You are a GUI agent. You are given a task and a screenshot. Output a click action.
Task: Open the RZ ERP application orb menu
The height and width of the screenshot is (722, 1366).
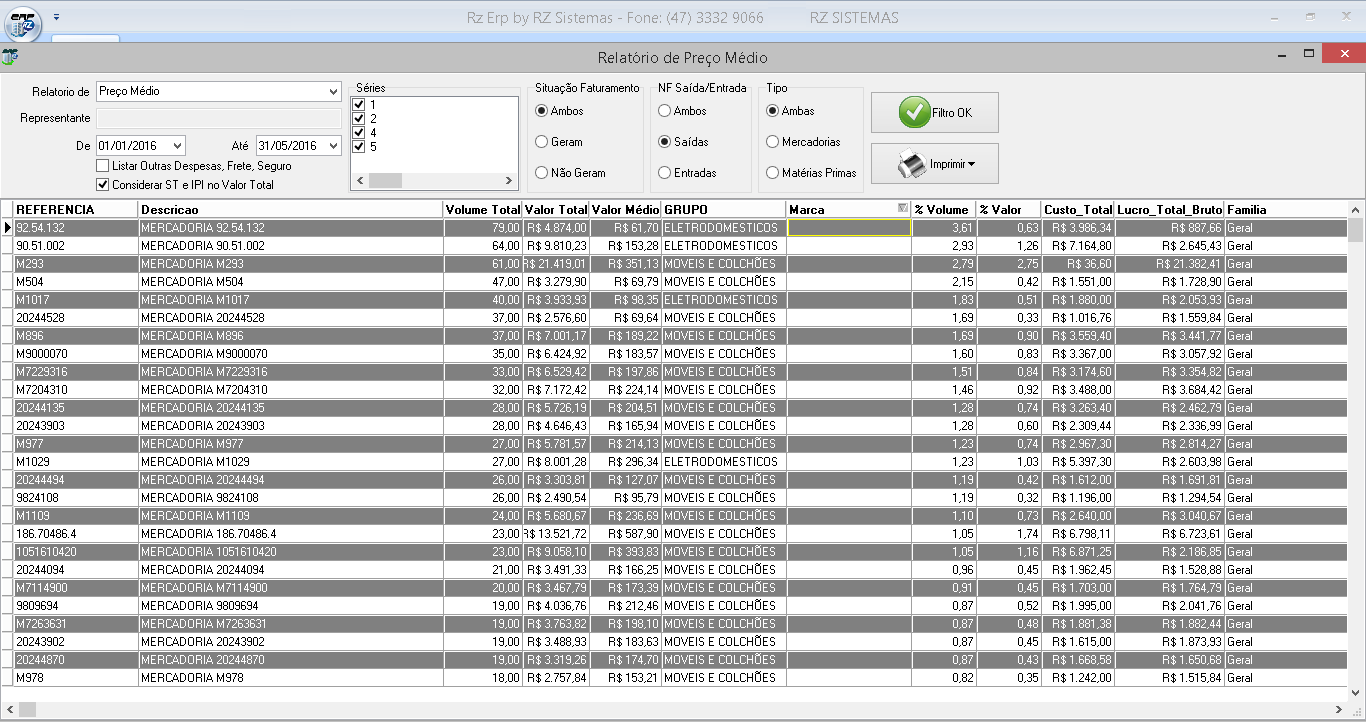tap(24, 21)
